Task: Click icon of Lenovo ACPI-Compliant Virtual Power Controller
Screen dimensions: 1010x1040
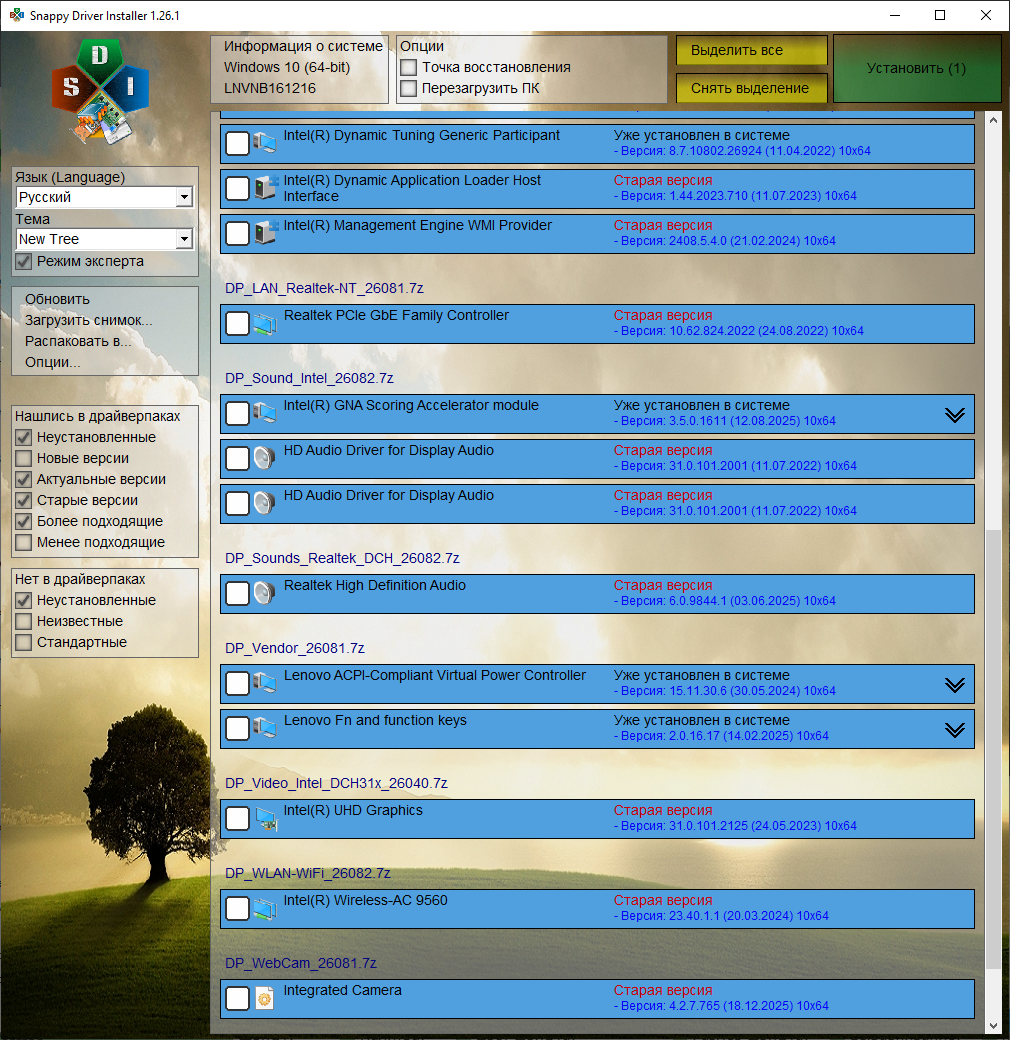Action: click(x=265, y=683)
